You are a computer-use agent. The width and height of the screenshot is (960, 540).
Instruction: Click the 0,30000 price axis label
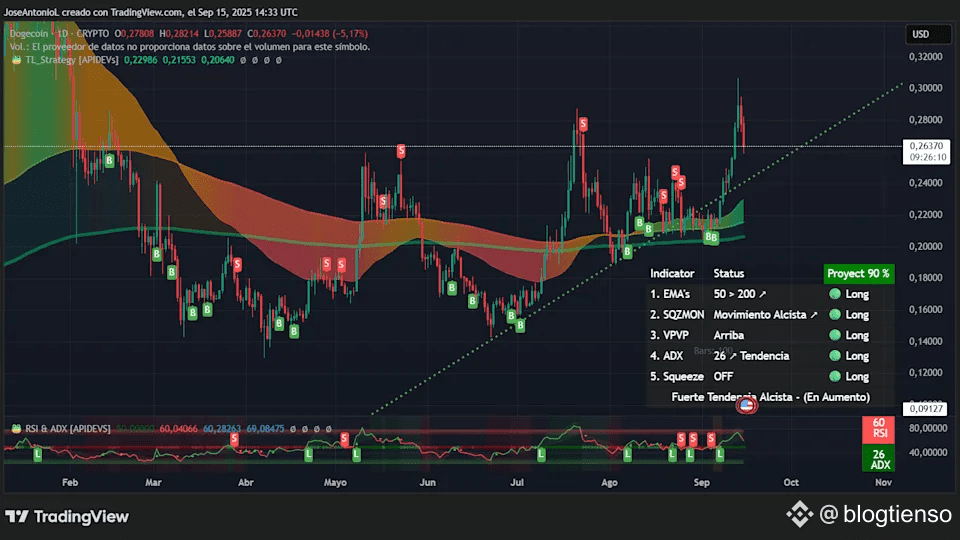pyautogui.click(x=926, y=88)
